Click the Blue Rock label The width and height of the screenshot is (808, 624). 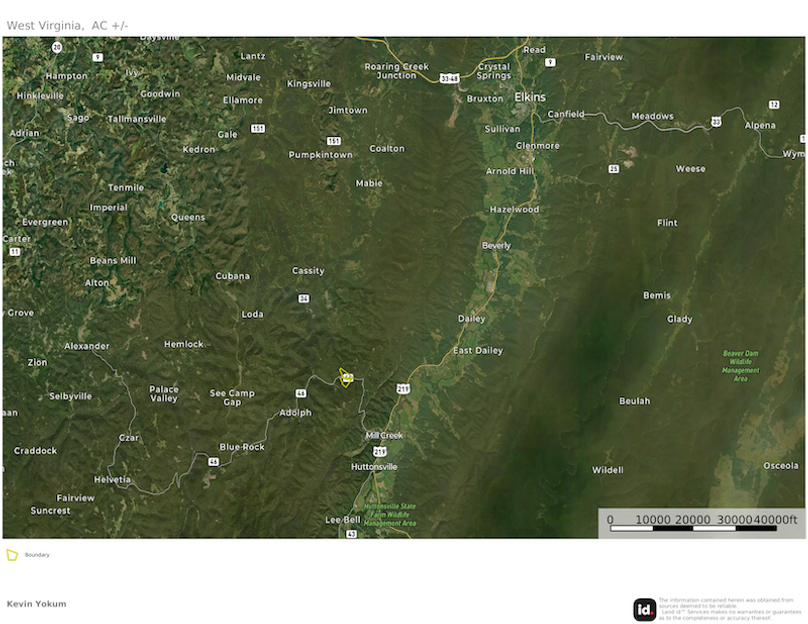242,447
